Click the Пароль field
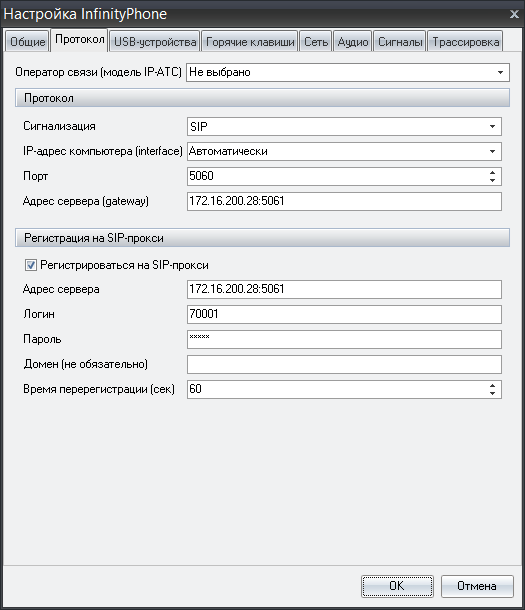This screenshot has height=610, width=525. click(344, 339)
